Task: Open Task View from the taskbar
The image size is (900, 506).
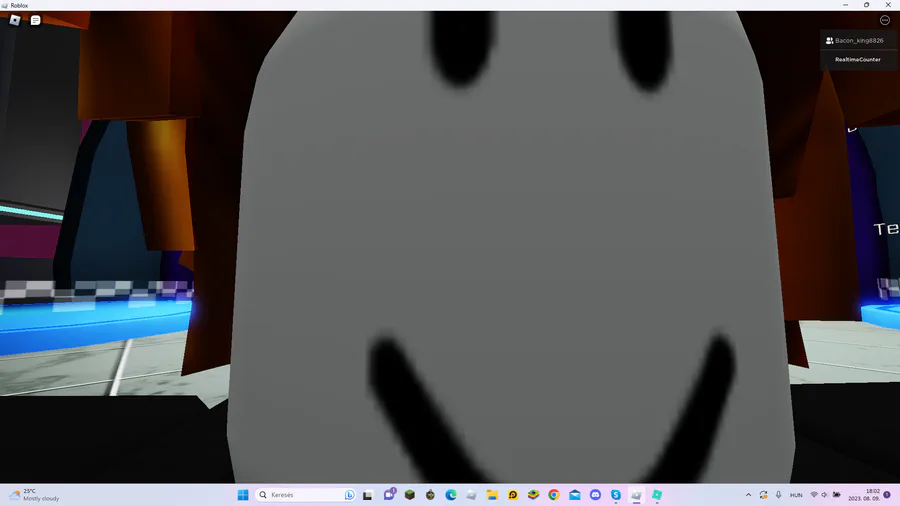Action: [368, 495]
